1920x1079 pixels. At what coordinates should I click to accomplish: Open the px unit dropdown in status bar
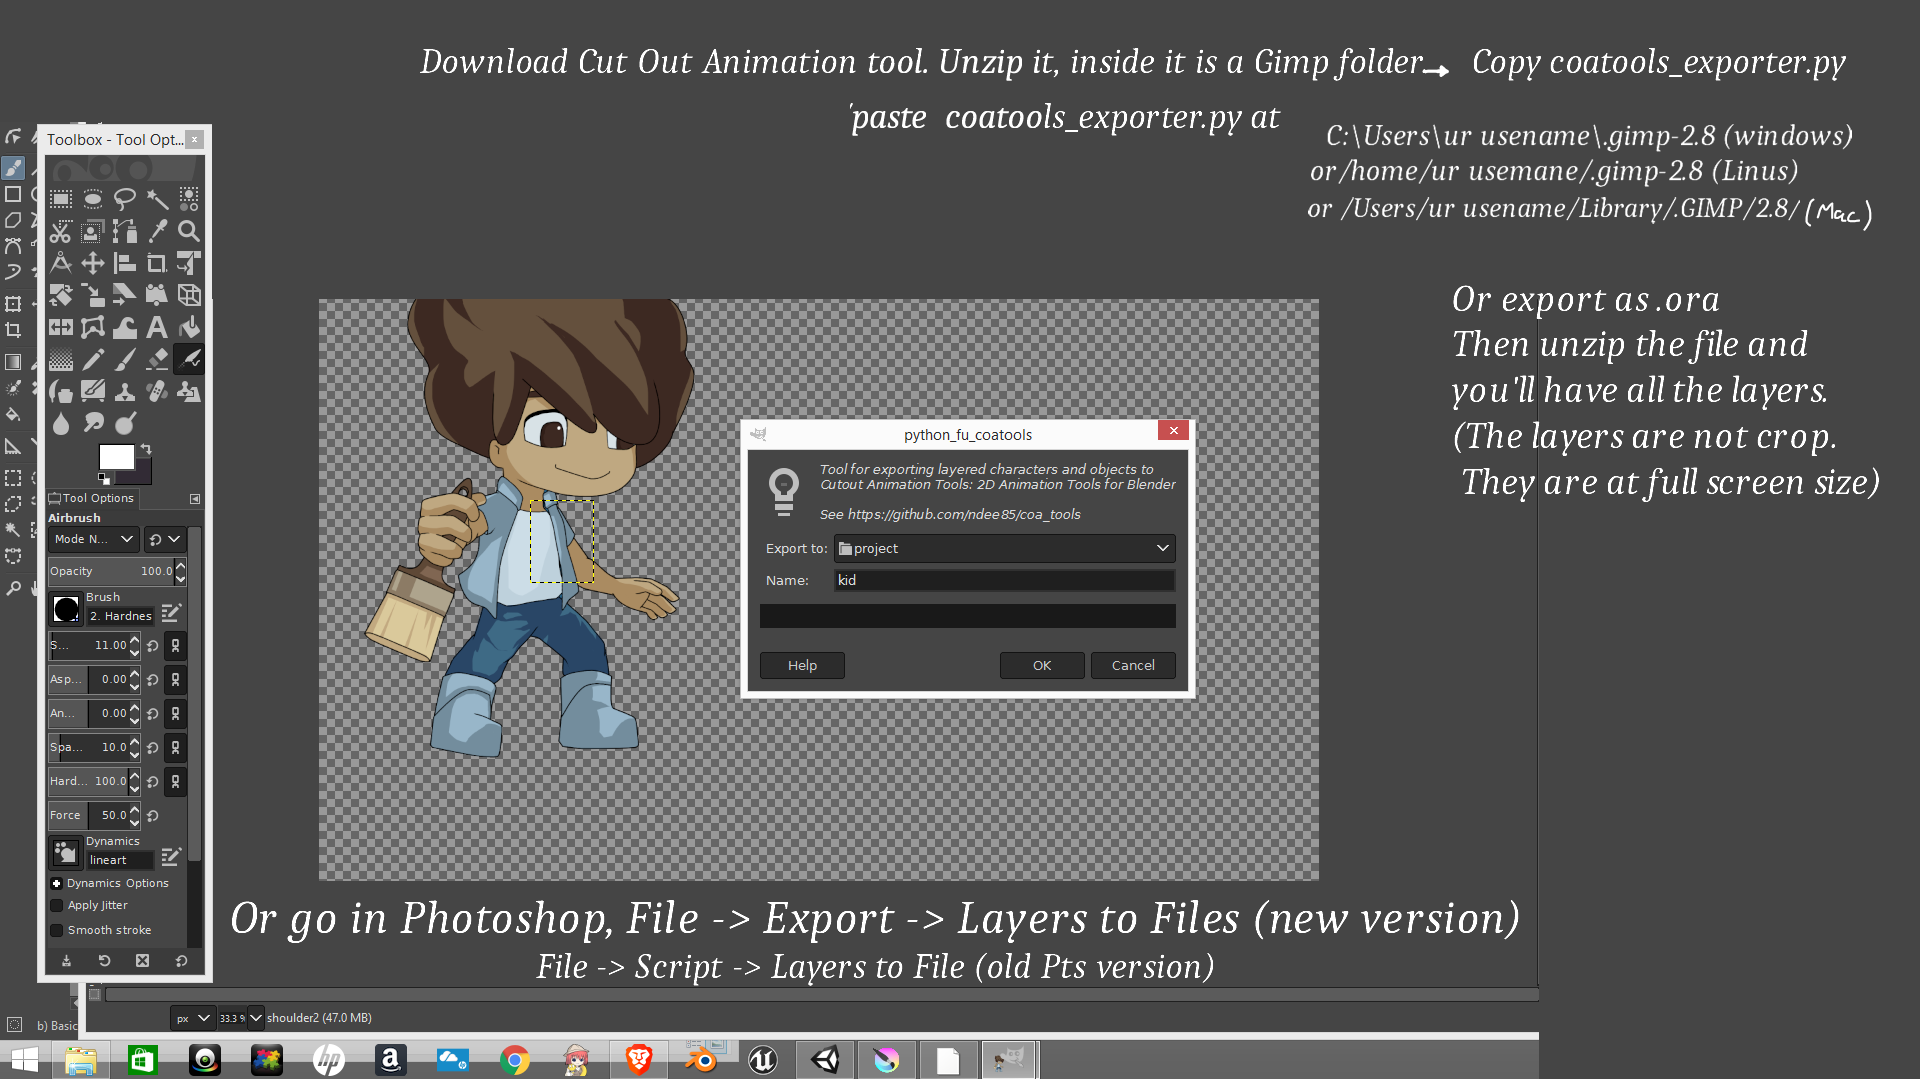[193, 1018]
